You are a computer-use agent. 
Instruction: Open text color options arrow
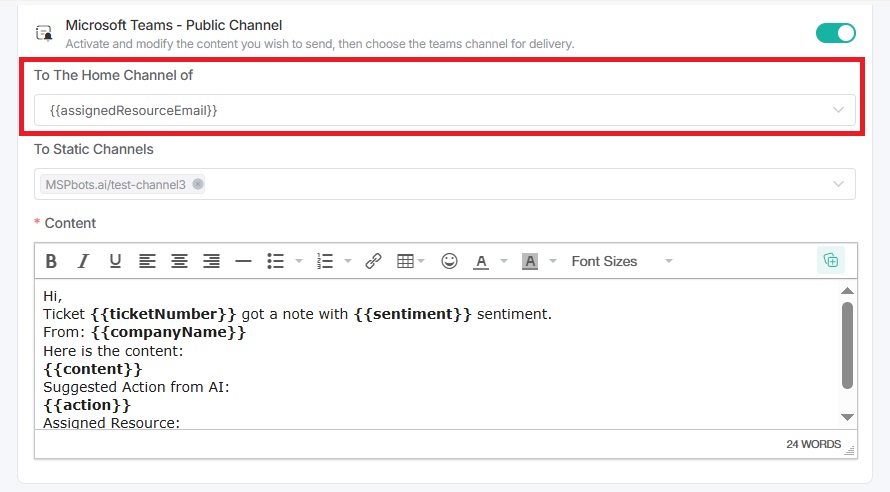(x=503, y=261)
